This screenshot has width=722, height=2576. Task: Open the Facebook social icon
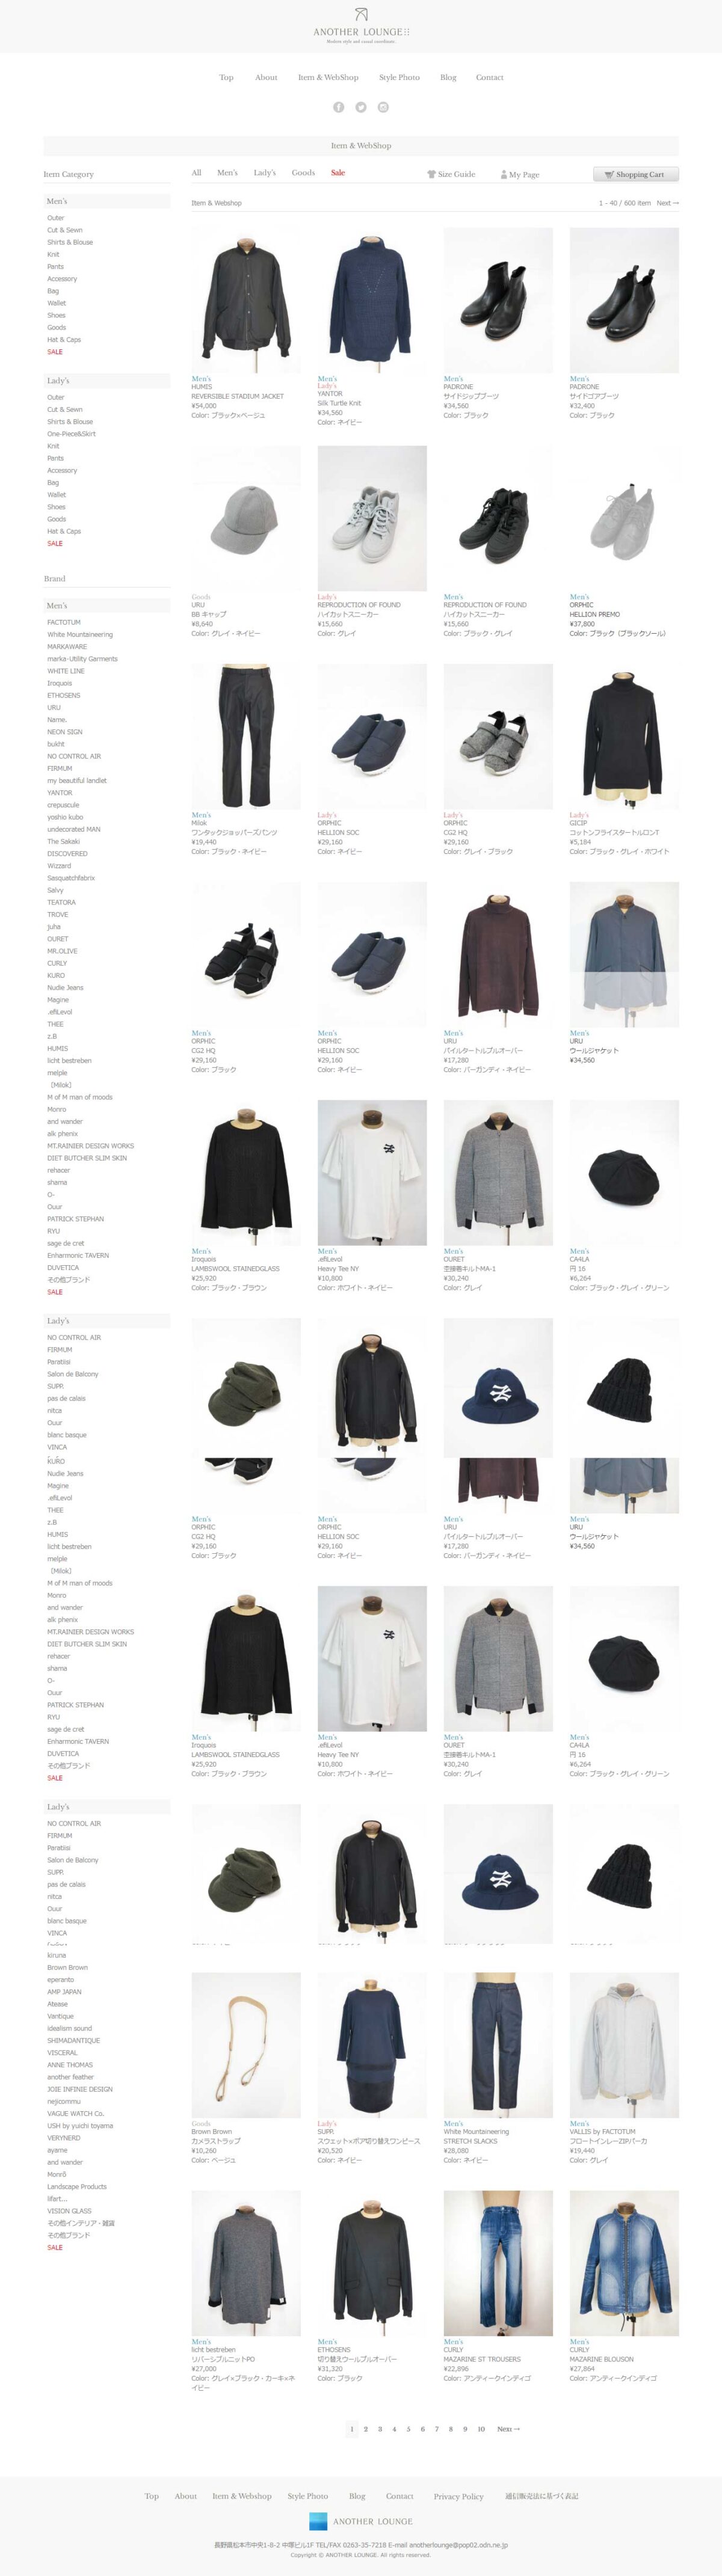(338, 107)
